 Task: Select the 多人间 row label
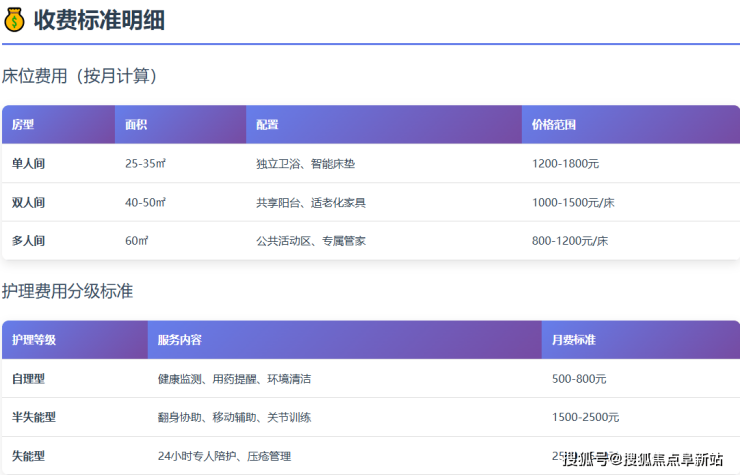point(28,241)
